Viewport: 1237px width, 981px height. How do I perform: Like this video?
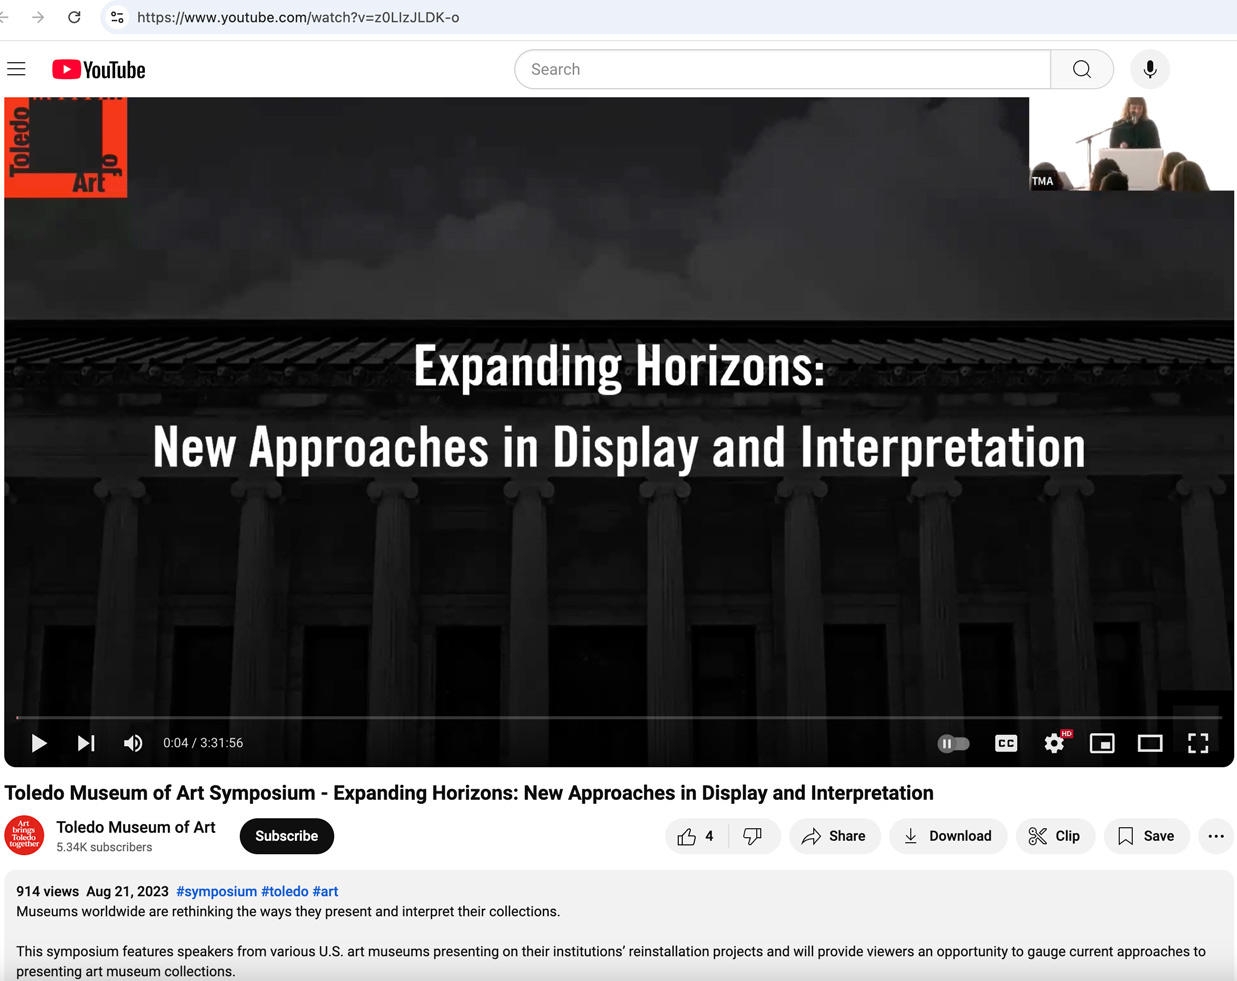coord(696,836)
